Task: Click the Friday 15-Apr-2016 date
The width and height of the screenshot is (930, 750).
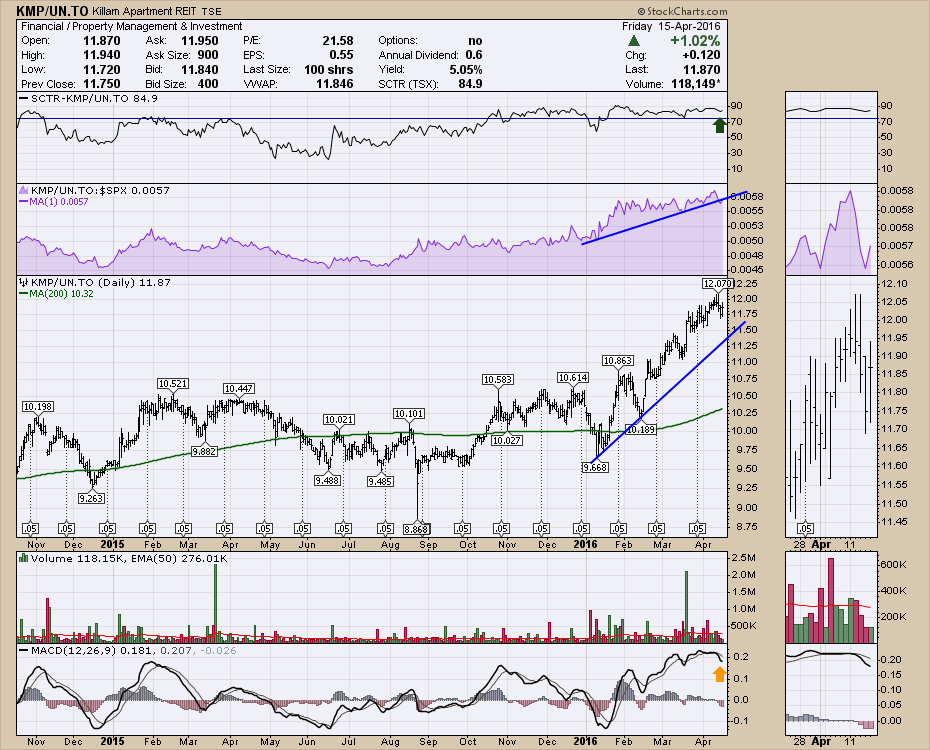Action: [x=671, y=26]
